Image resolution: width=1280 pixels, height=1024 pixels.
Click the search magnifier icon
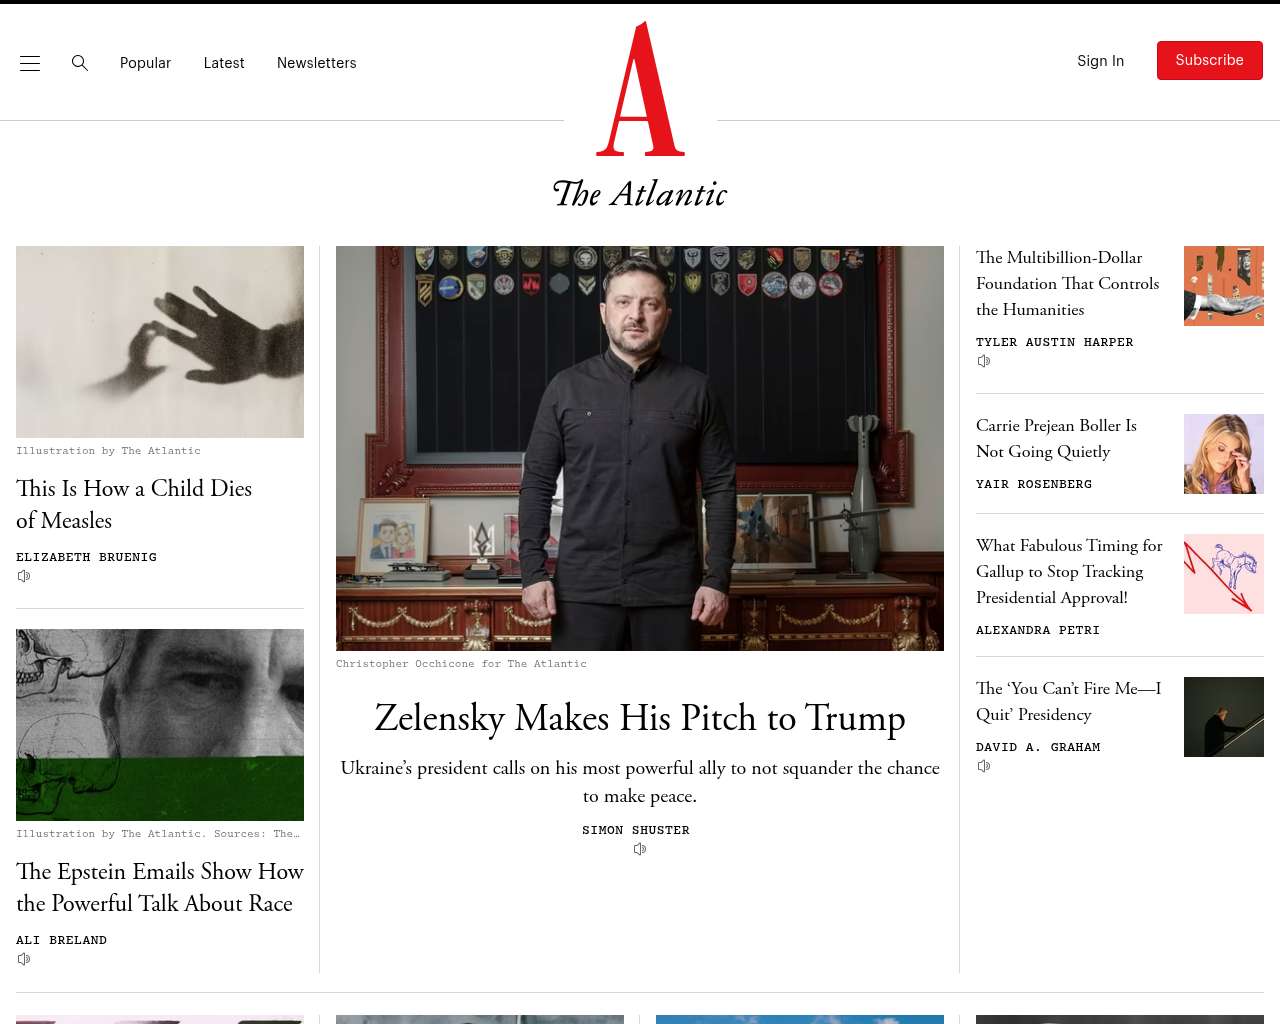(x=80, y=63)
